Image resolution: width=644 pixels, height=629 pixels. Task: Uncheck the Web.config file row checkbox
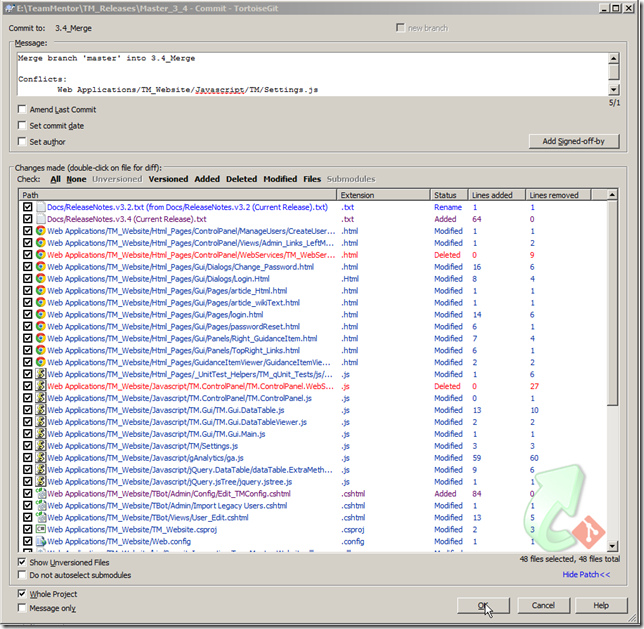pyautogui.click(x=28, y=541)
